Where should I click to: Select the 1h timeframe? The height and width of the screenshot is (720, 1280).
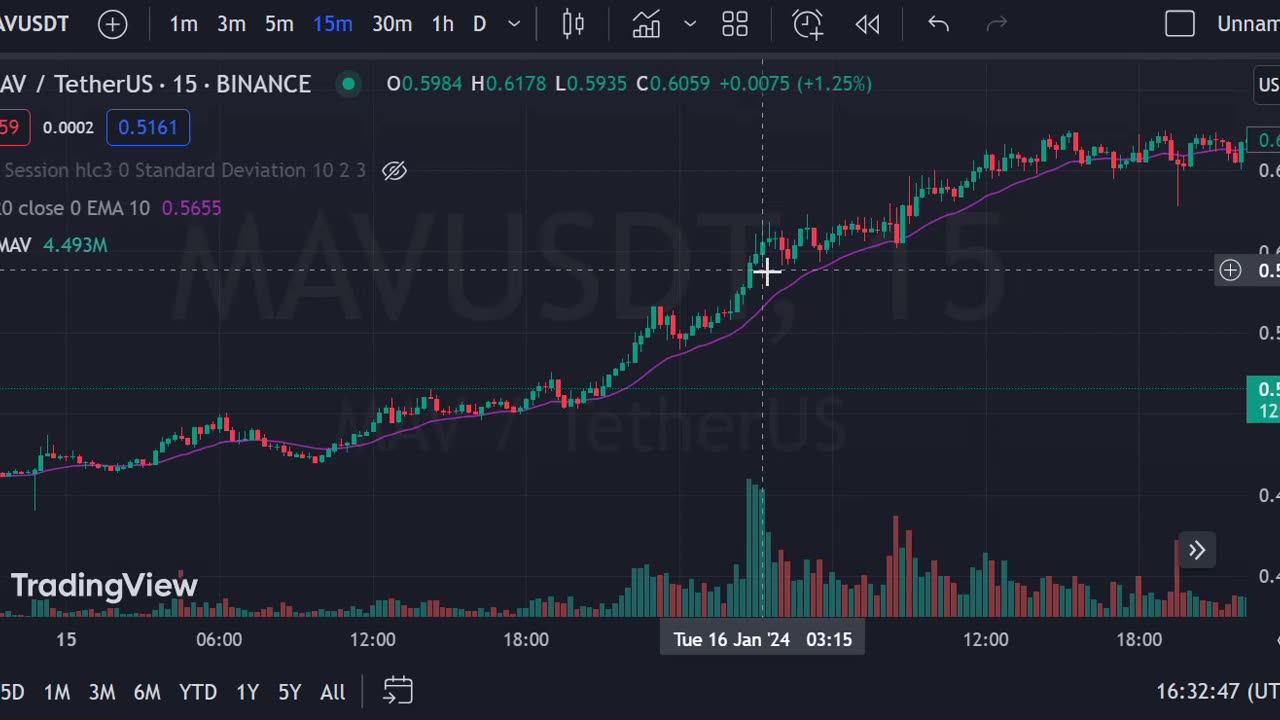pos(442,24)
